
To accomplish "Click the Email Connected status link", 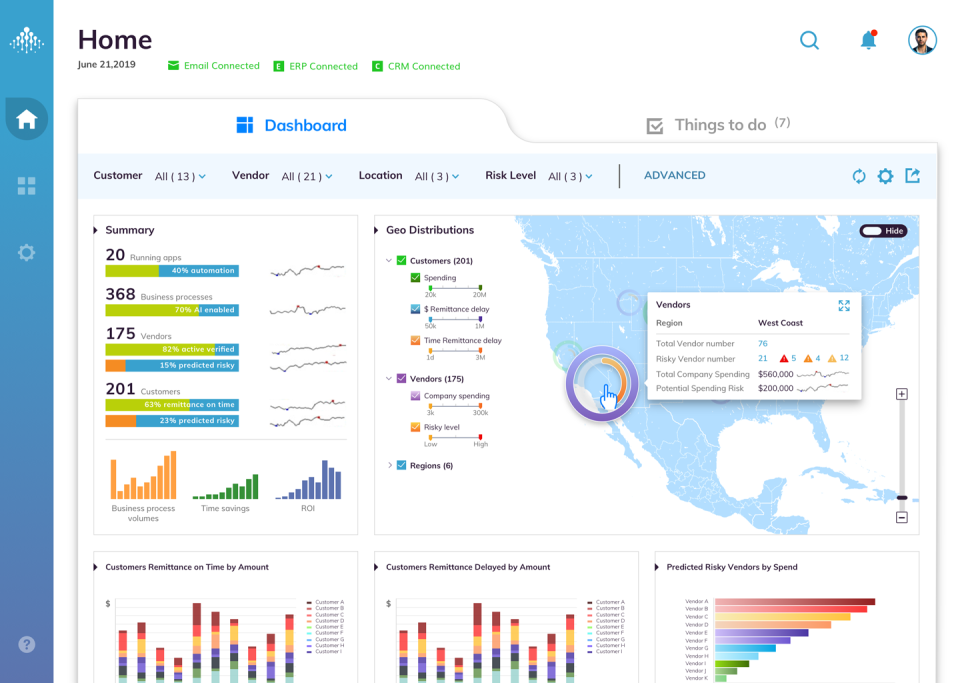I will [x=213, y=66].
